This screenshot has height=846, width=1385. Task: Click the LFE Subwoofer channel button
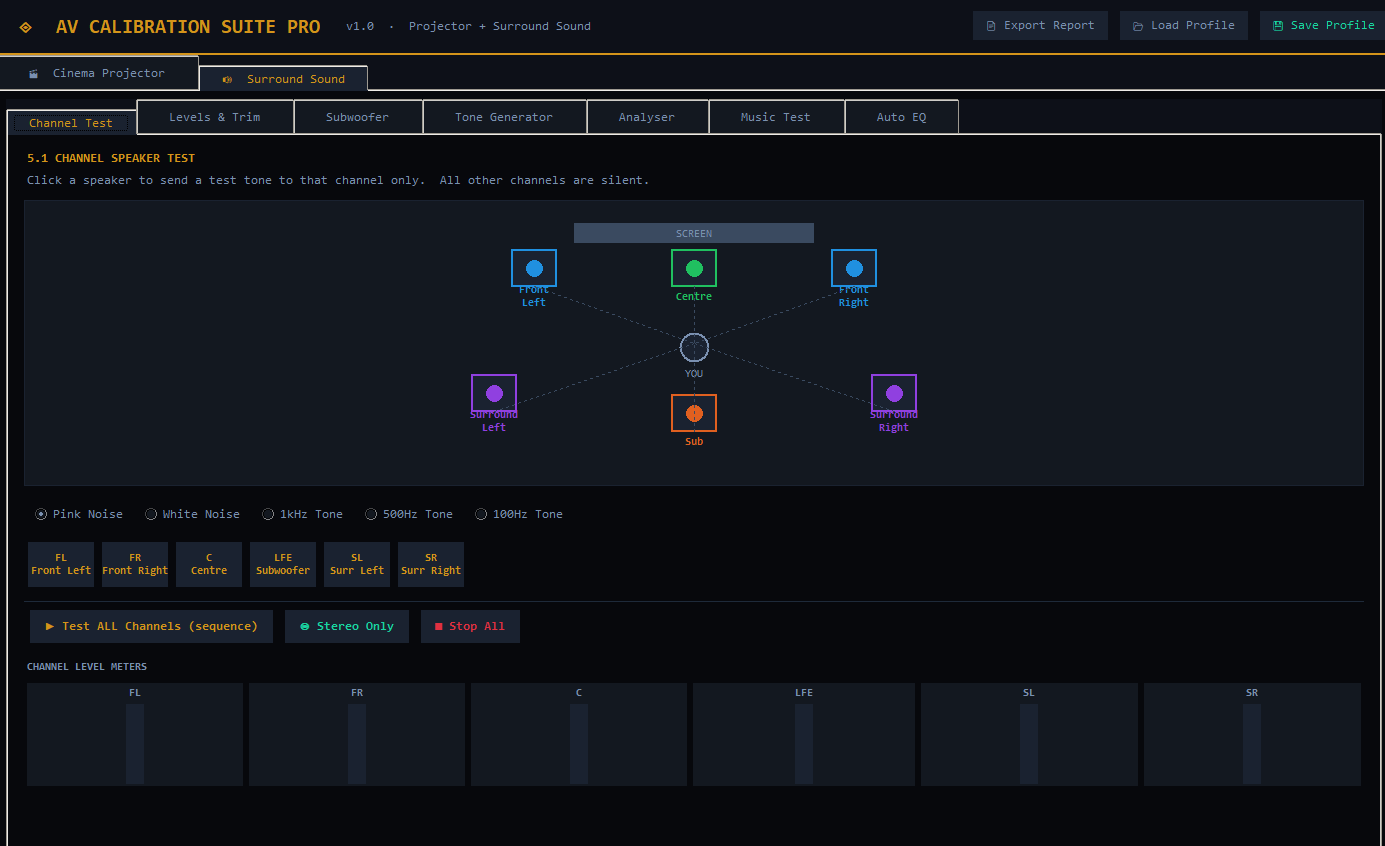pos(283,564)
